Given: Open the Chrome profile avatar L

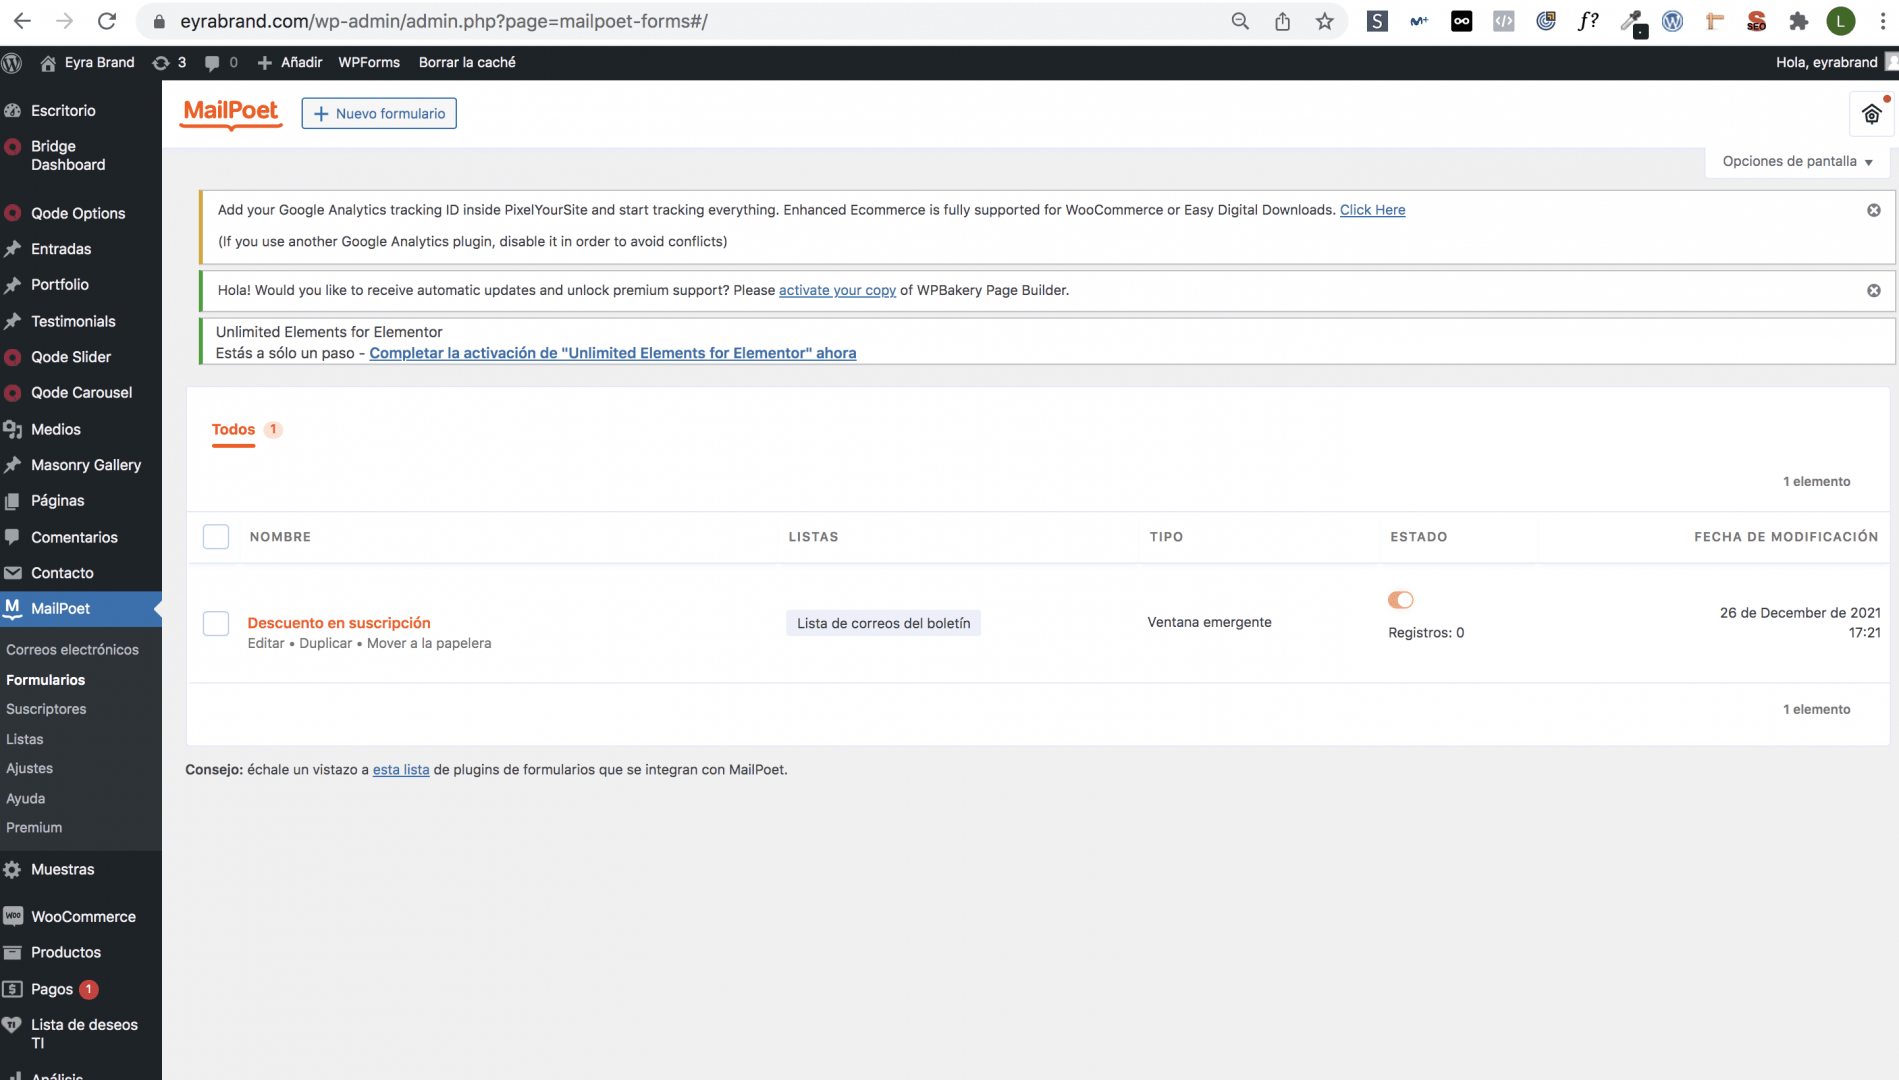Looking at the screenshot, I should (x=1841, y=21).
